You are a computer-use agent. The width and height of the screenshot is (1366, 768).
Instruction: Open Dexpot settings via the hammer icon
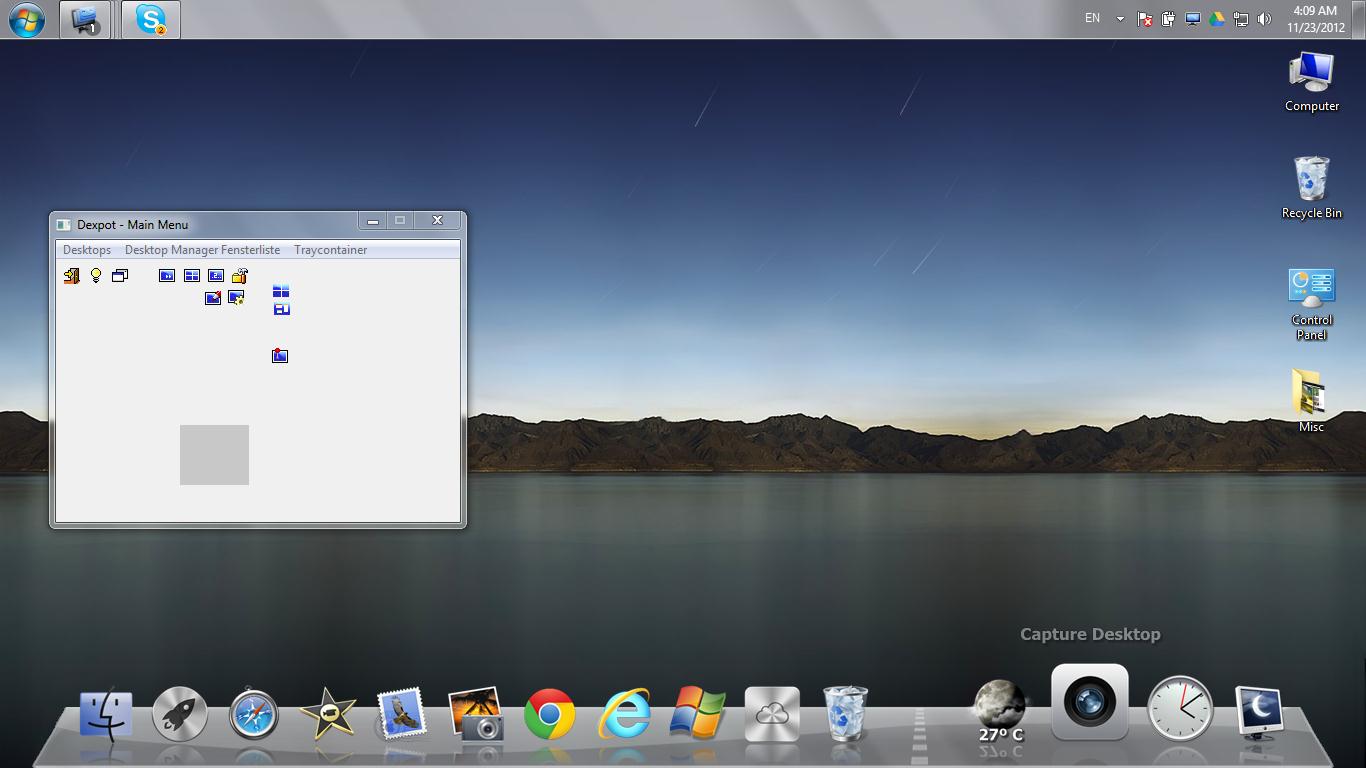point(239,275)
